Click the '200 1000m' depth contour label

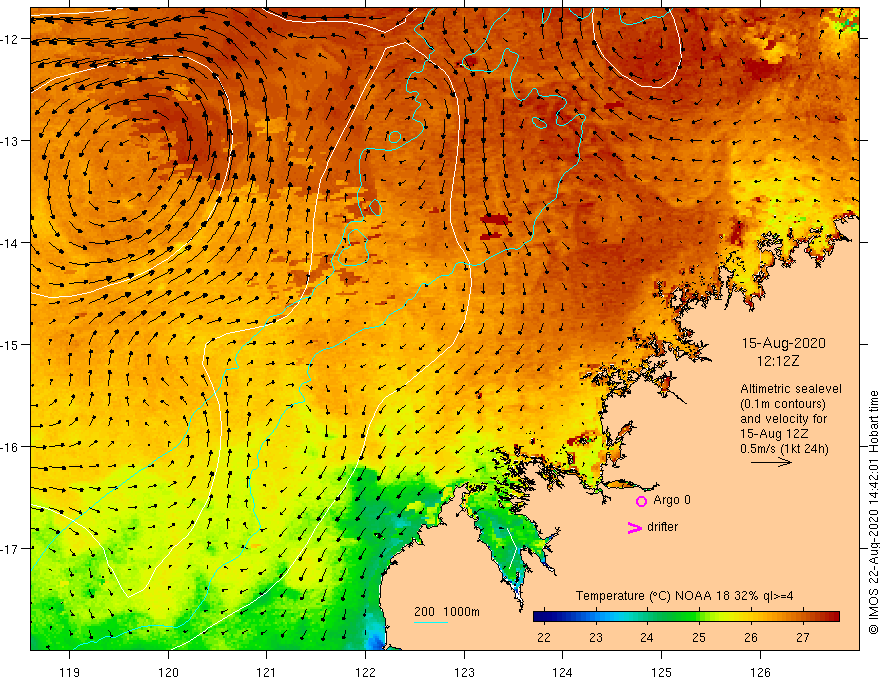click(447, 612)
